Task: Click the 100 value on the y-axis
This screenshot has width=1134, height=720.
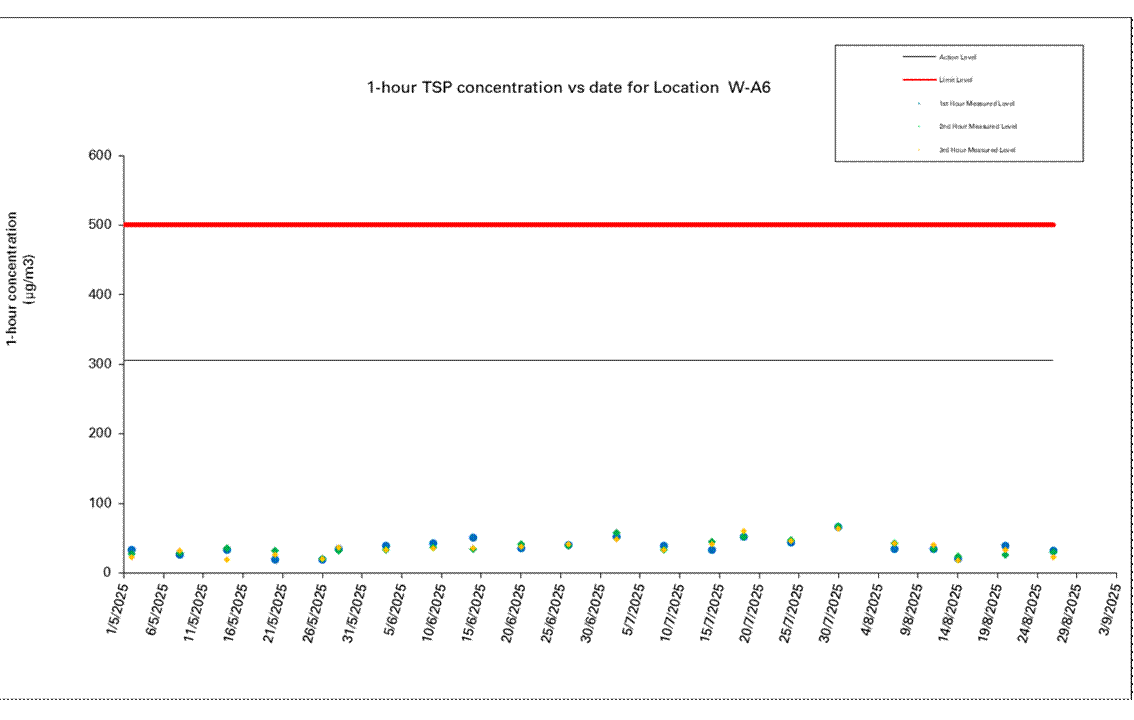Action: point(98,503)
